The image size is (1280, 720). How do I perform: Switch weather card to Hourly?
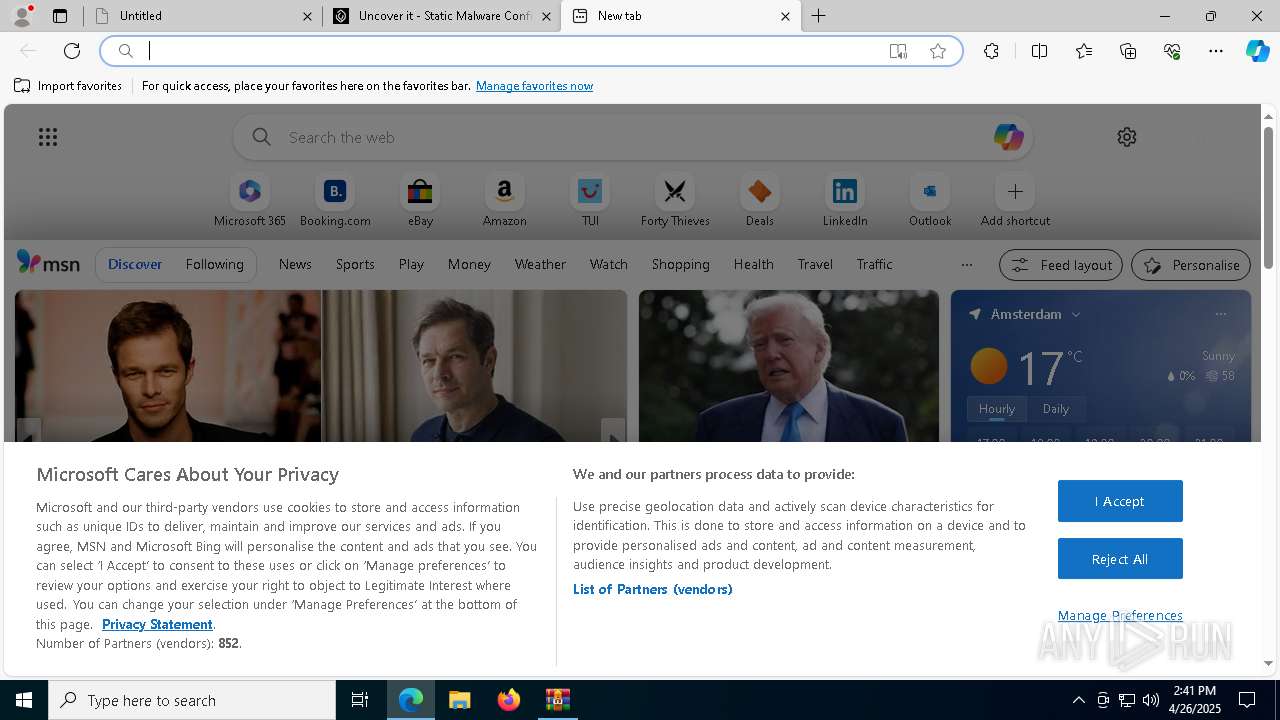(x=997, y=409)
